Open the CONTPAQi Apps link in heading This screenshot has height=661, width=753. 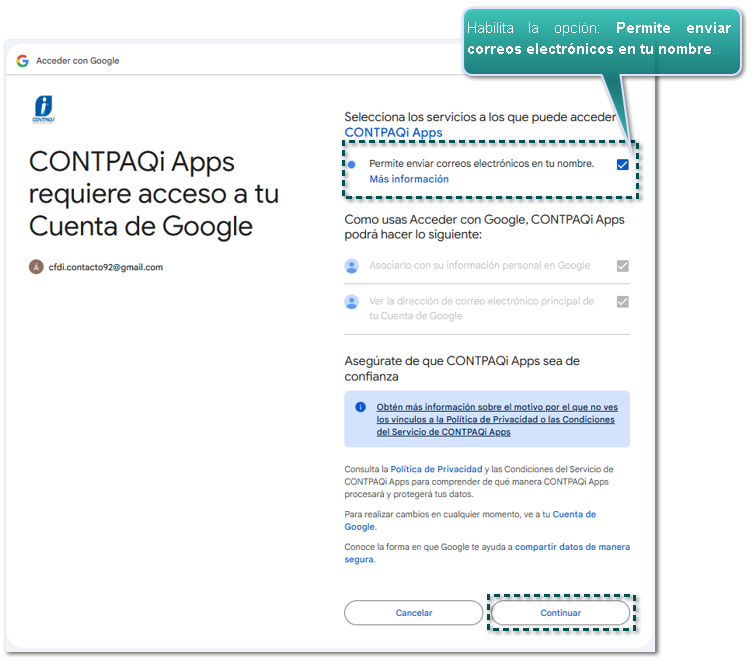pyautogui.click(x=393, y=132)
